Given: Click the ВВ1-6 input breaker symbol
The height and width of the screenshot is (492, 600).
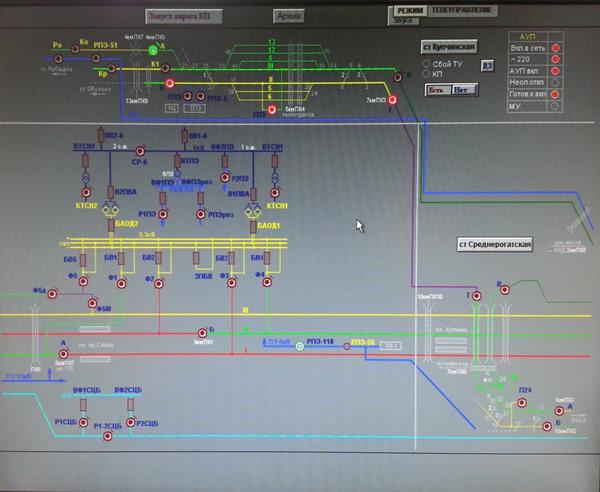Looking at the screenshot, I should [x=184, y=136].
